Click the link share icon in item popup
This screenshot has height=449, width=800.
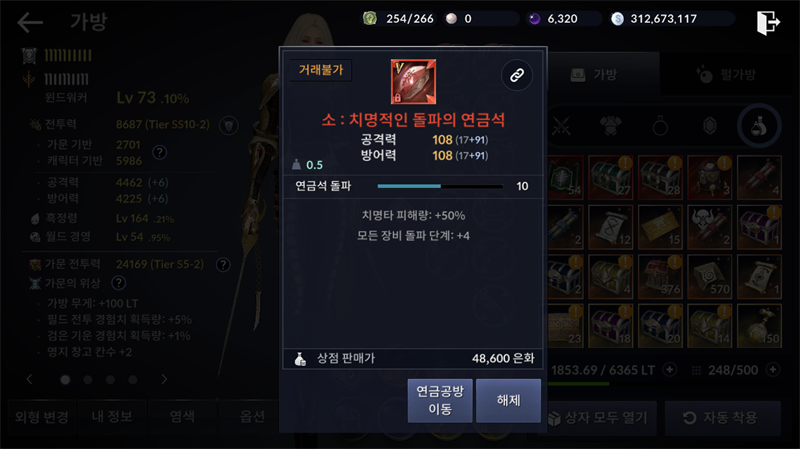tap(517, 76)
